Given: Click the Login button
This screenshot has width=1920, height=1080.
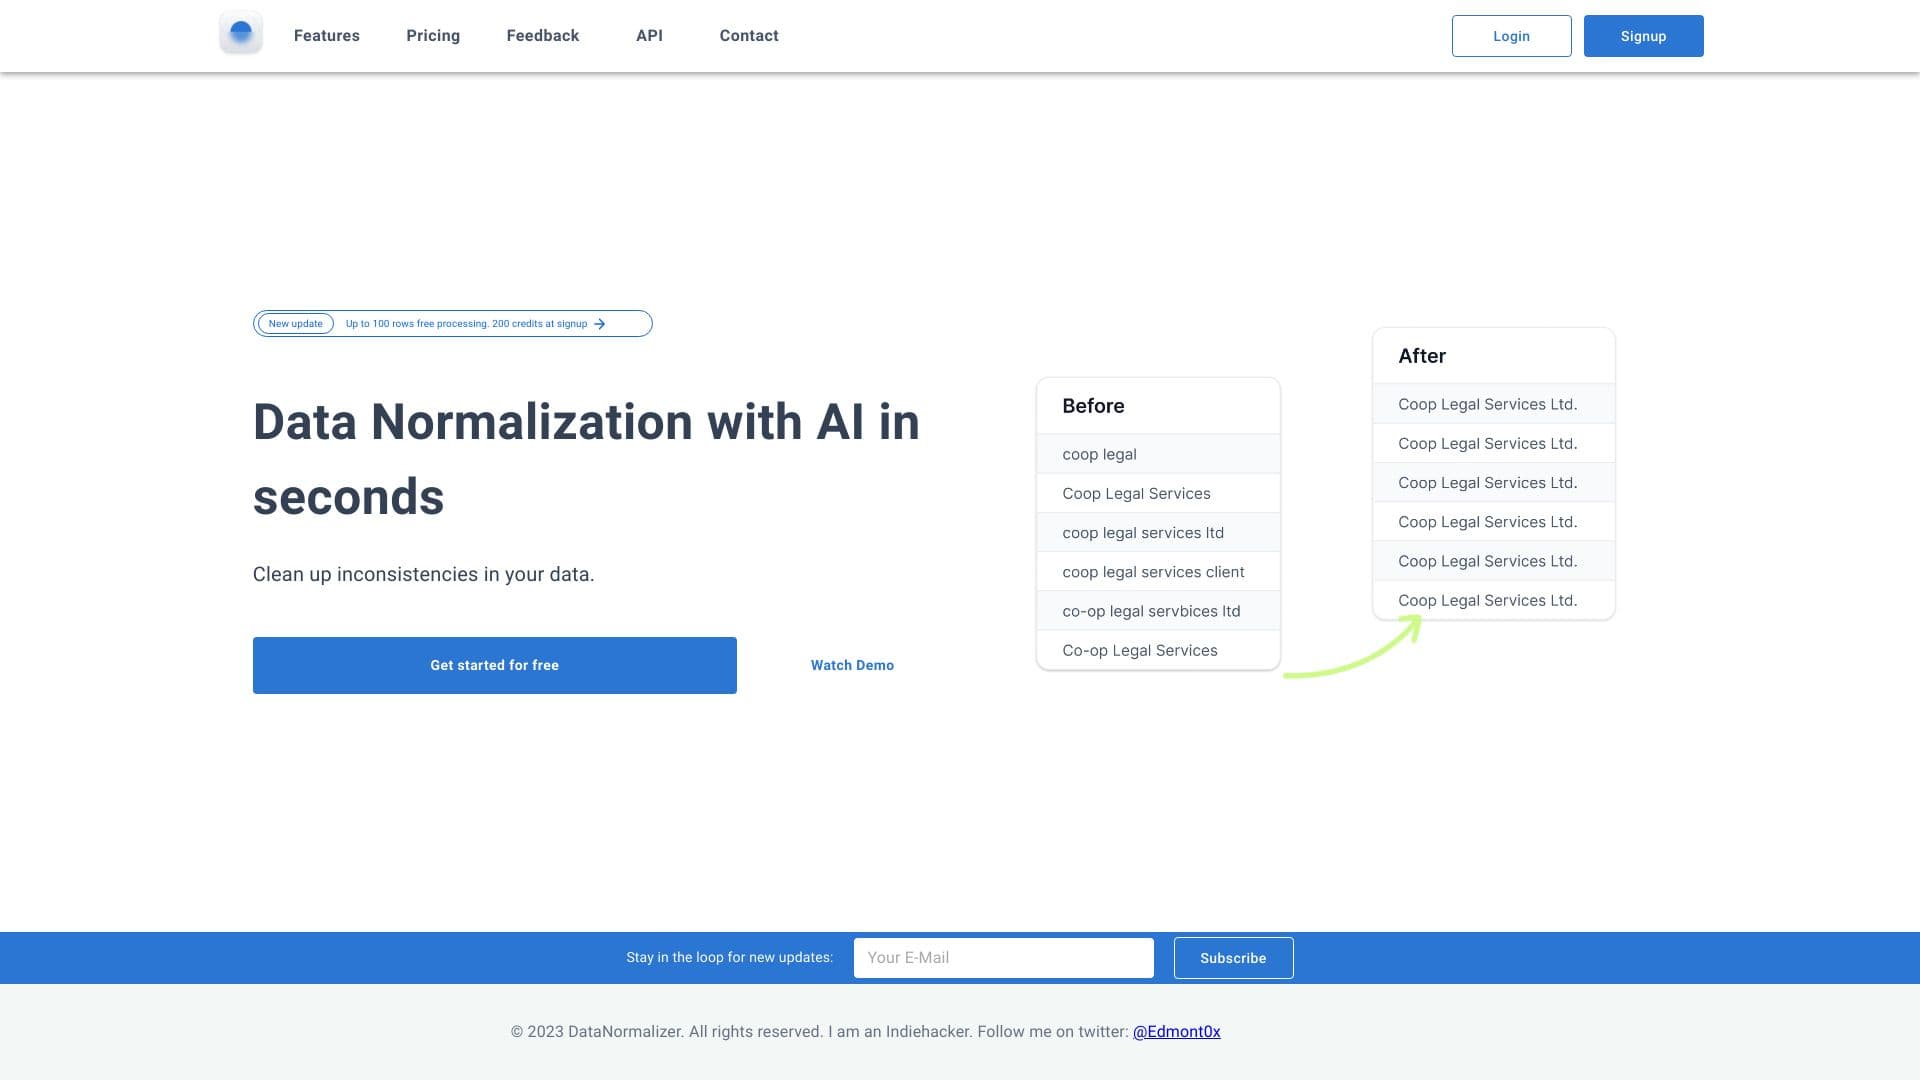Looking at the screenshot, I should pos(1511,36).
